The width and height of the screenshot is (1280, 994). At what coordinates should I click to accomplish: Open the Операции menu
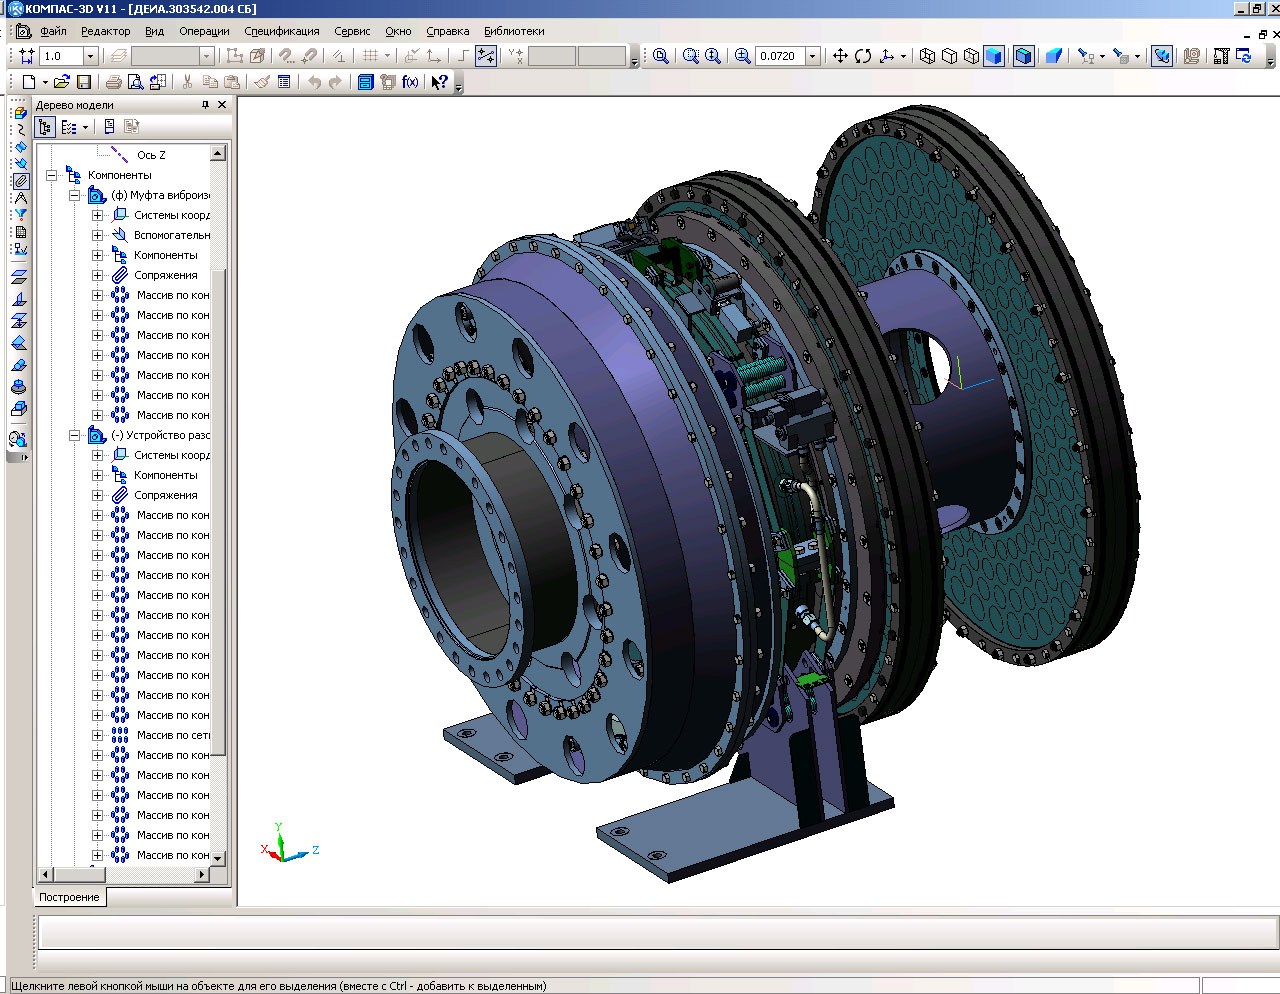[x=204, y=31]
